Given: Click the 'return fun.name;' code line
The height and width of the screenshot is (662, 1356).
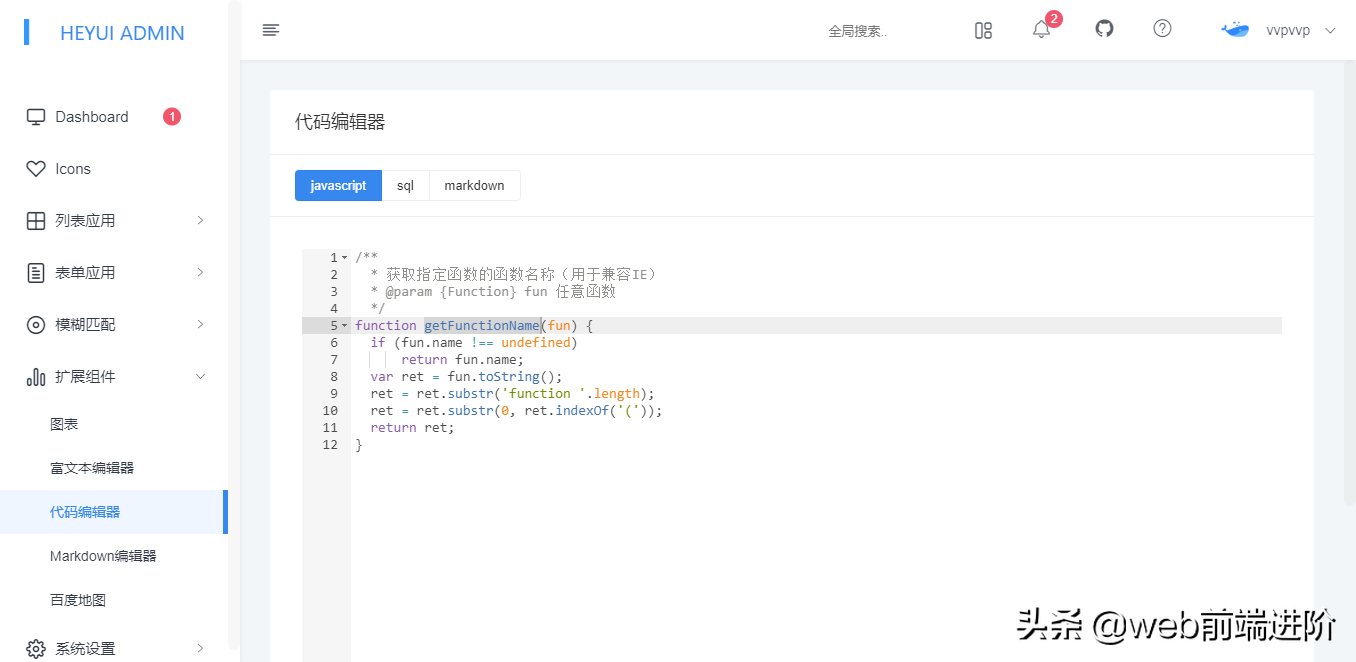Looking at the screenshot, I should 462,360.
